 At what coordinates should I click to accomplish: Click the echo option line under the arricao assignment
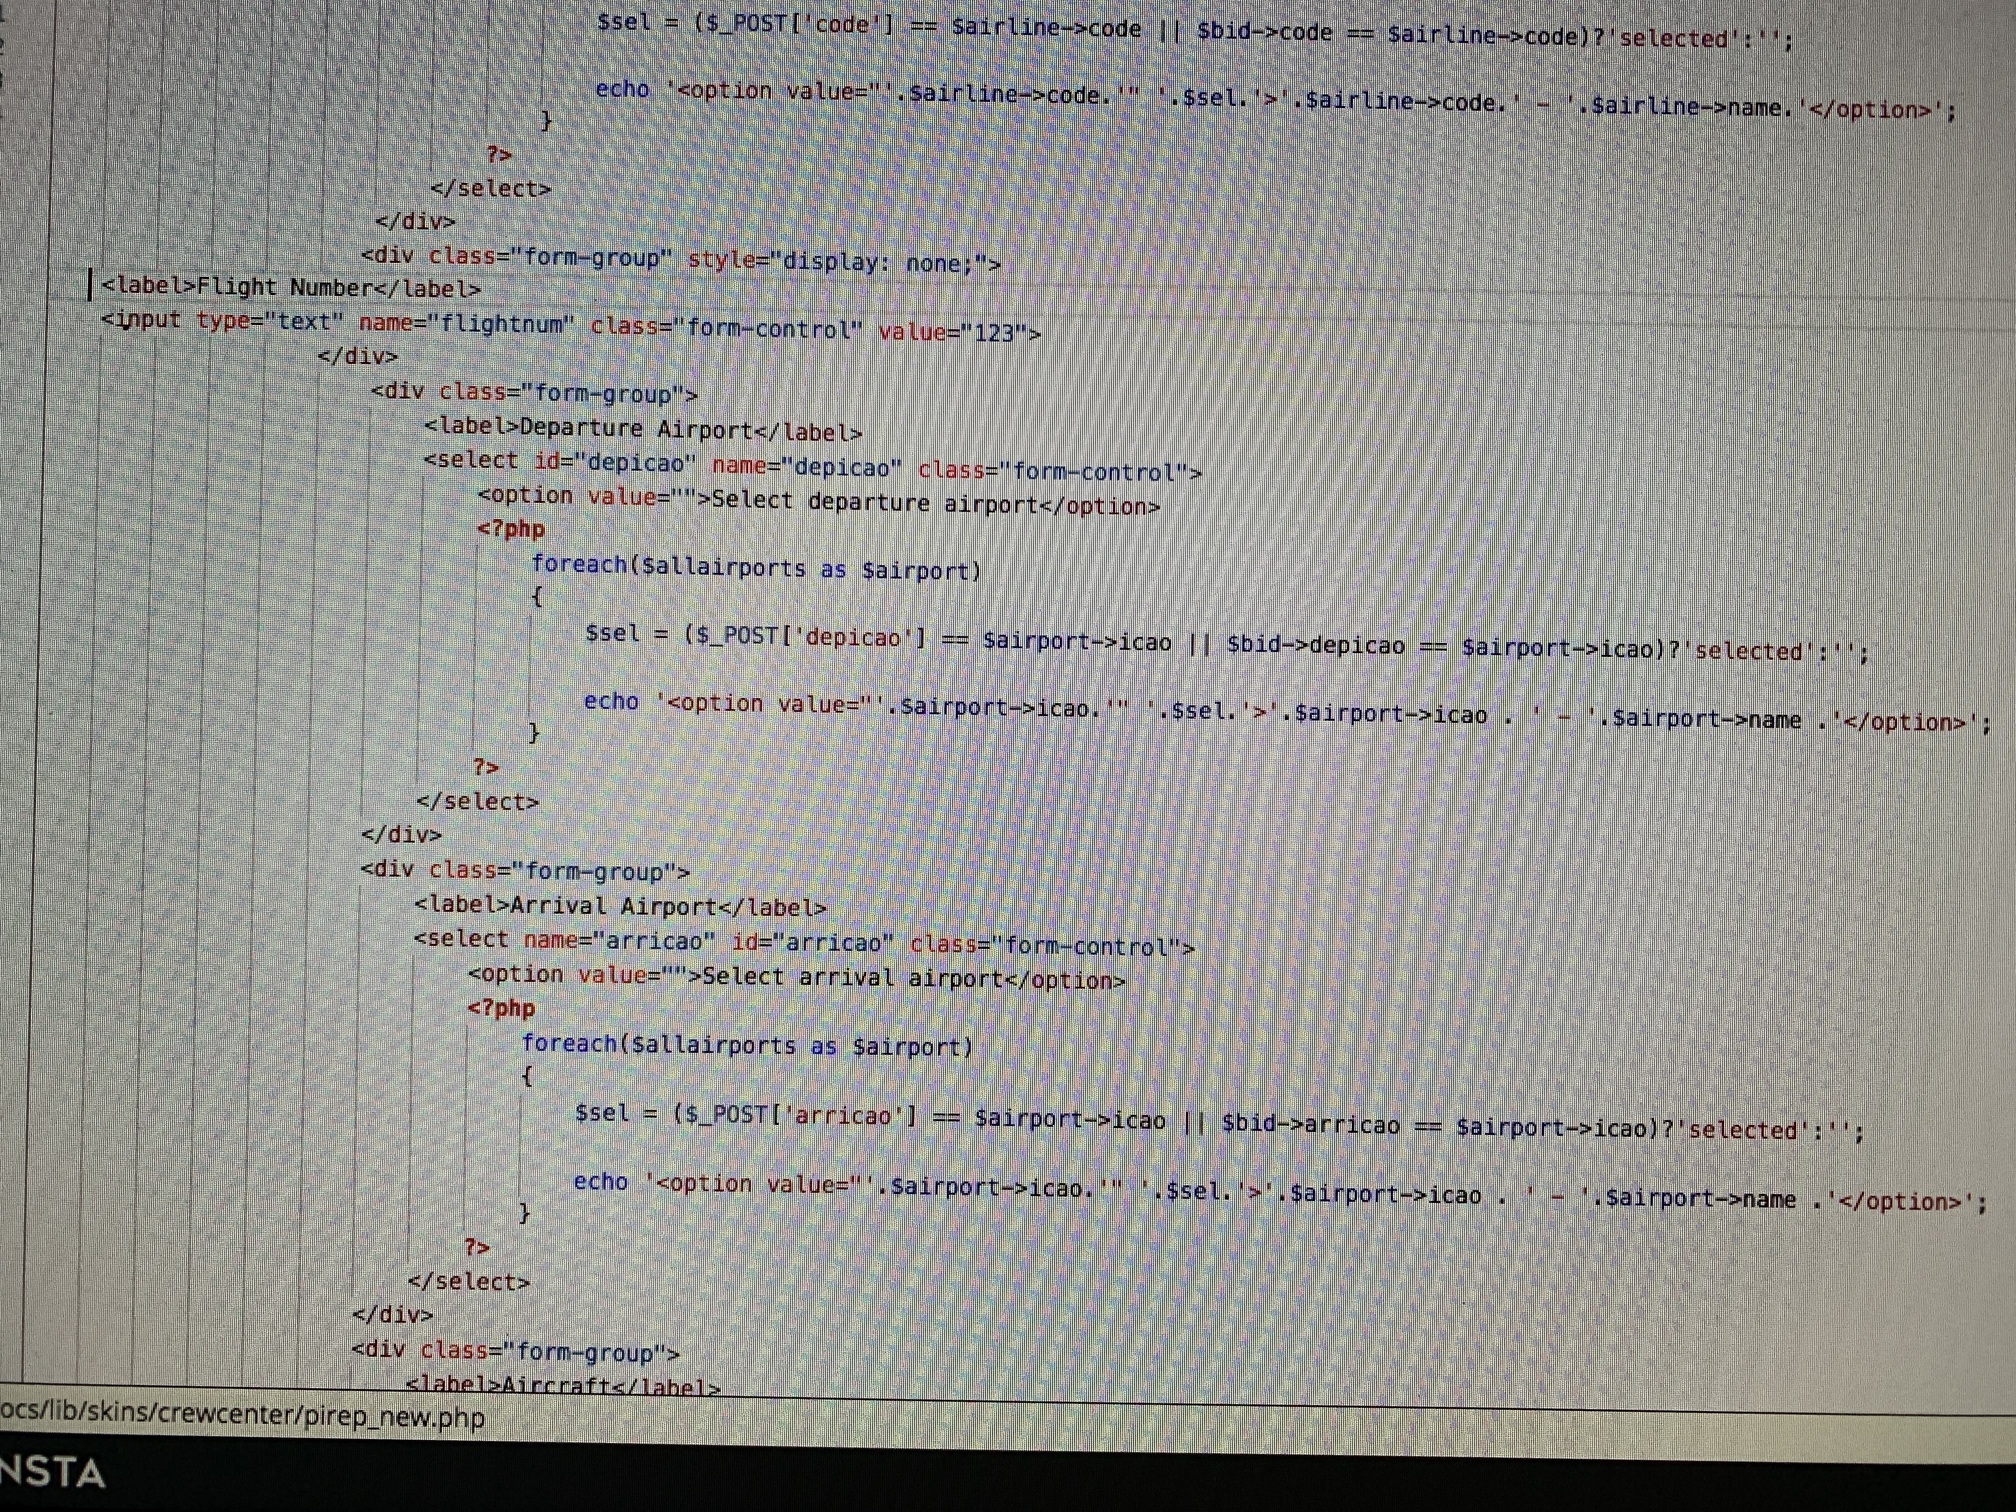[x=1281, y=1191]
